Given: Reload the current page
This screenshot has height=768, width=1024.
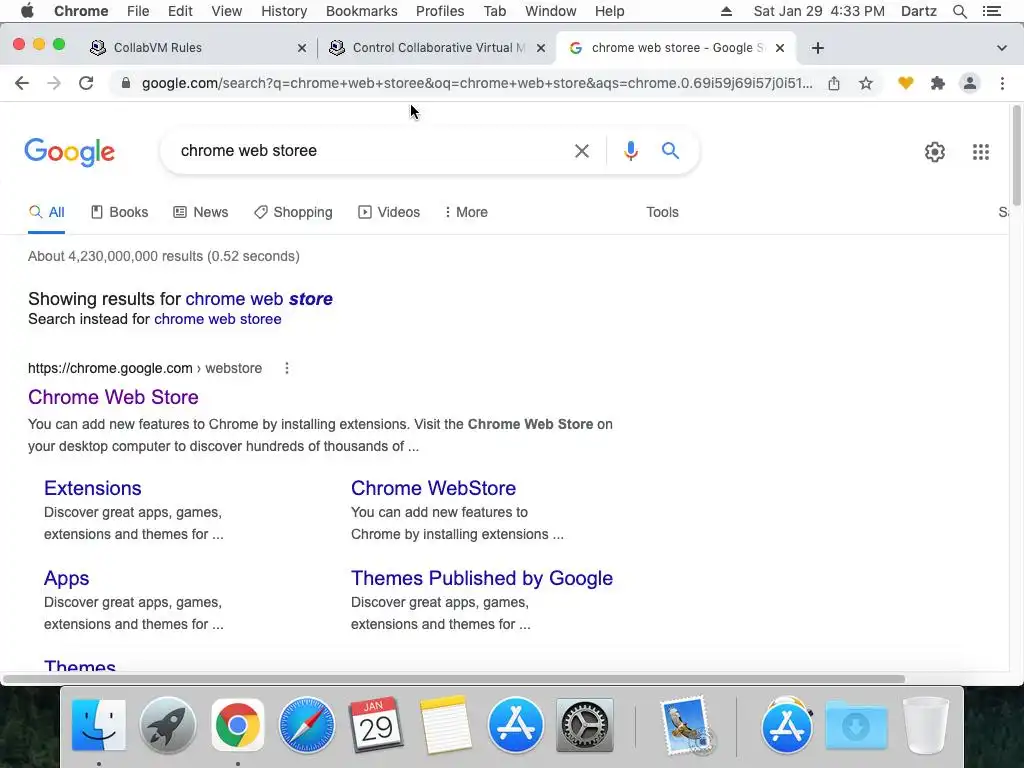Looking at the screenshot, I should [x=86, y=83].
